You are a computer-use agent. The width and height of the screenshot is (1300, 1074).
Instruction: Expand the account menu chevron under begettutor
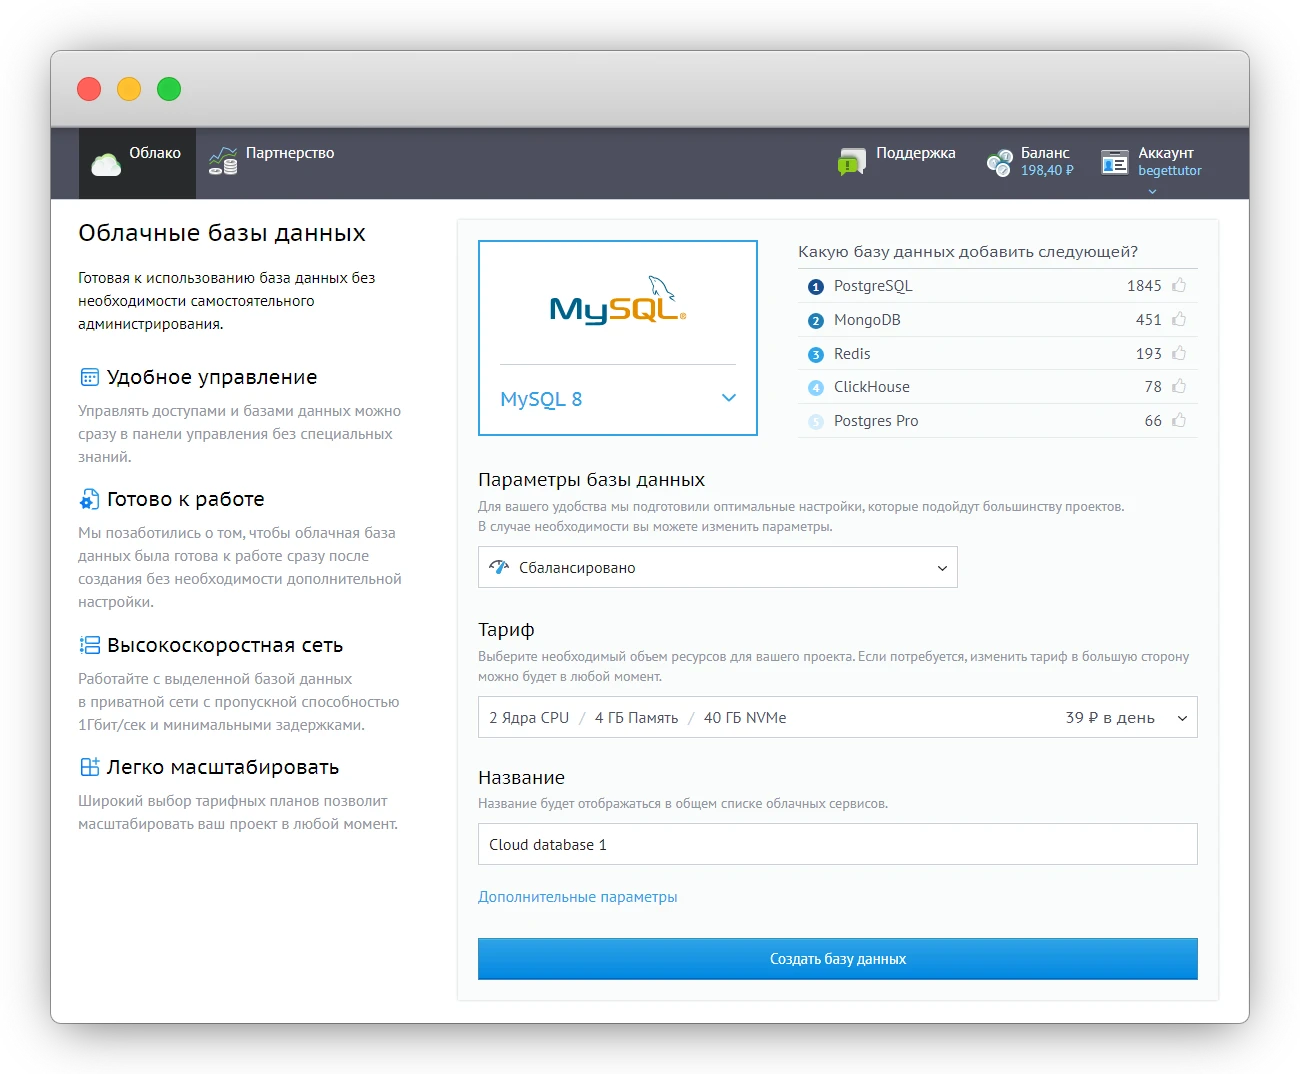(1152, 191)
